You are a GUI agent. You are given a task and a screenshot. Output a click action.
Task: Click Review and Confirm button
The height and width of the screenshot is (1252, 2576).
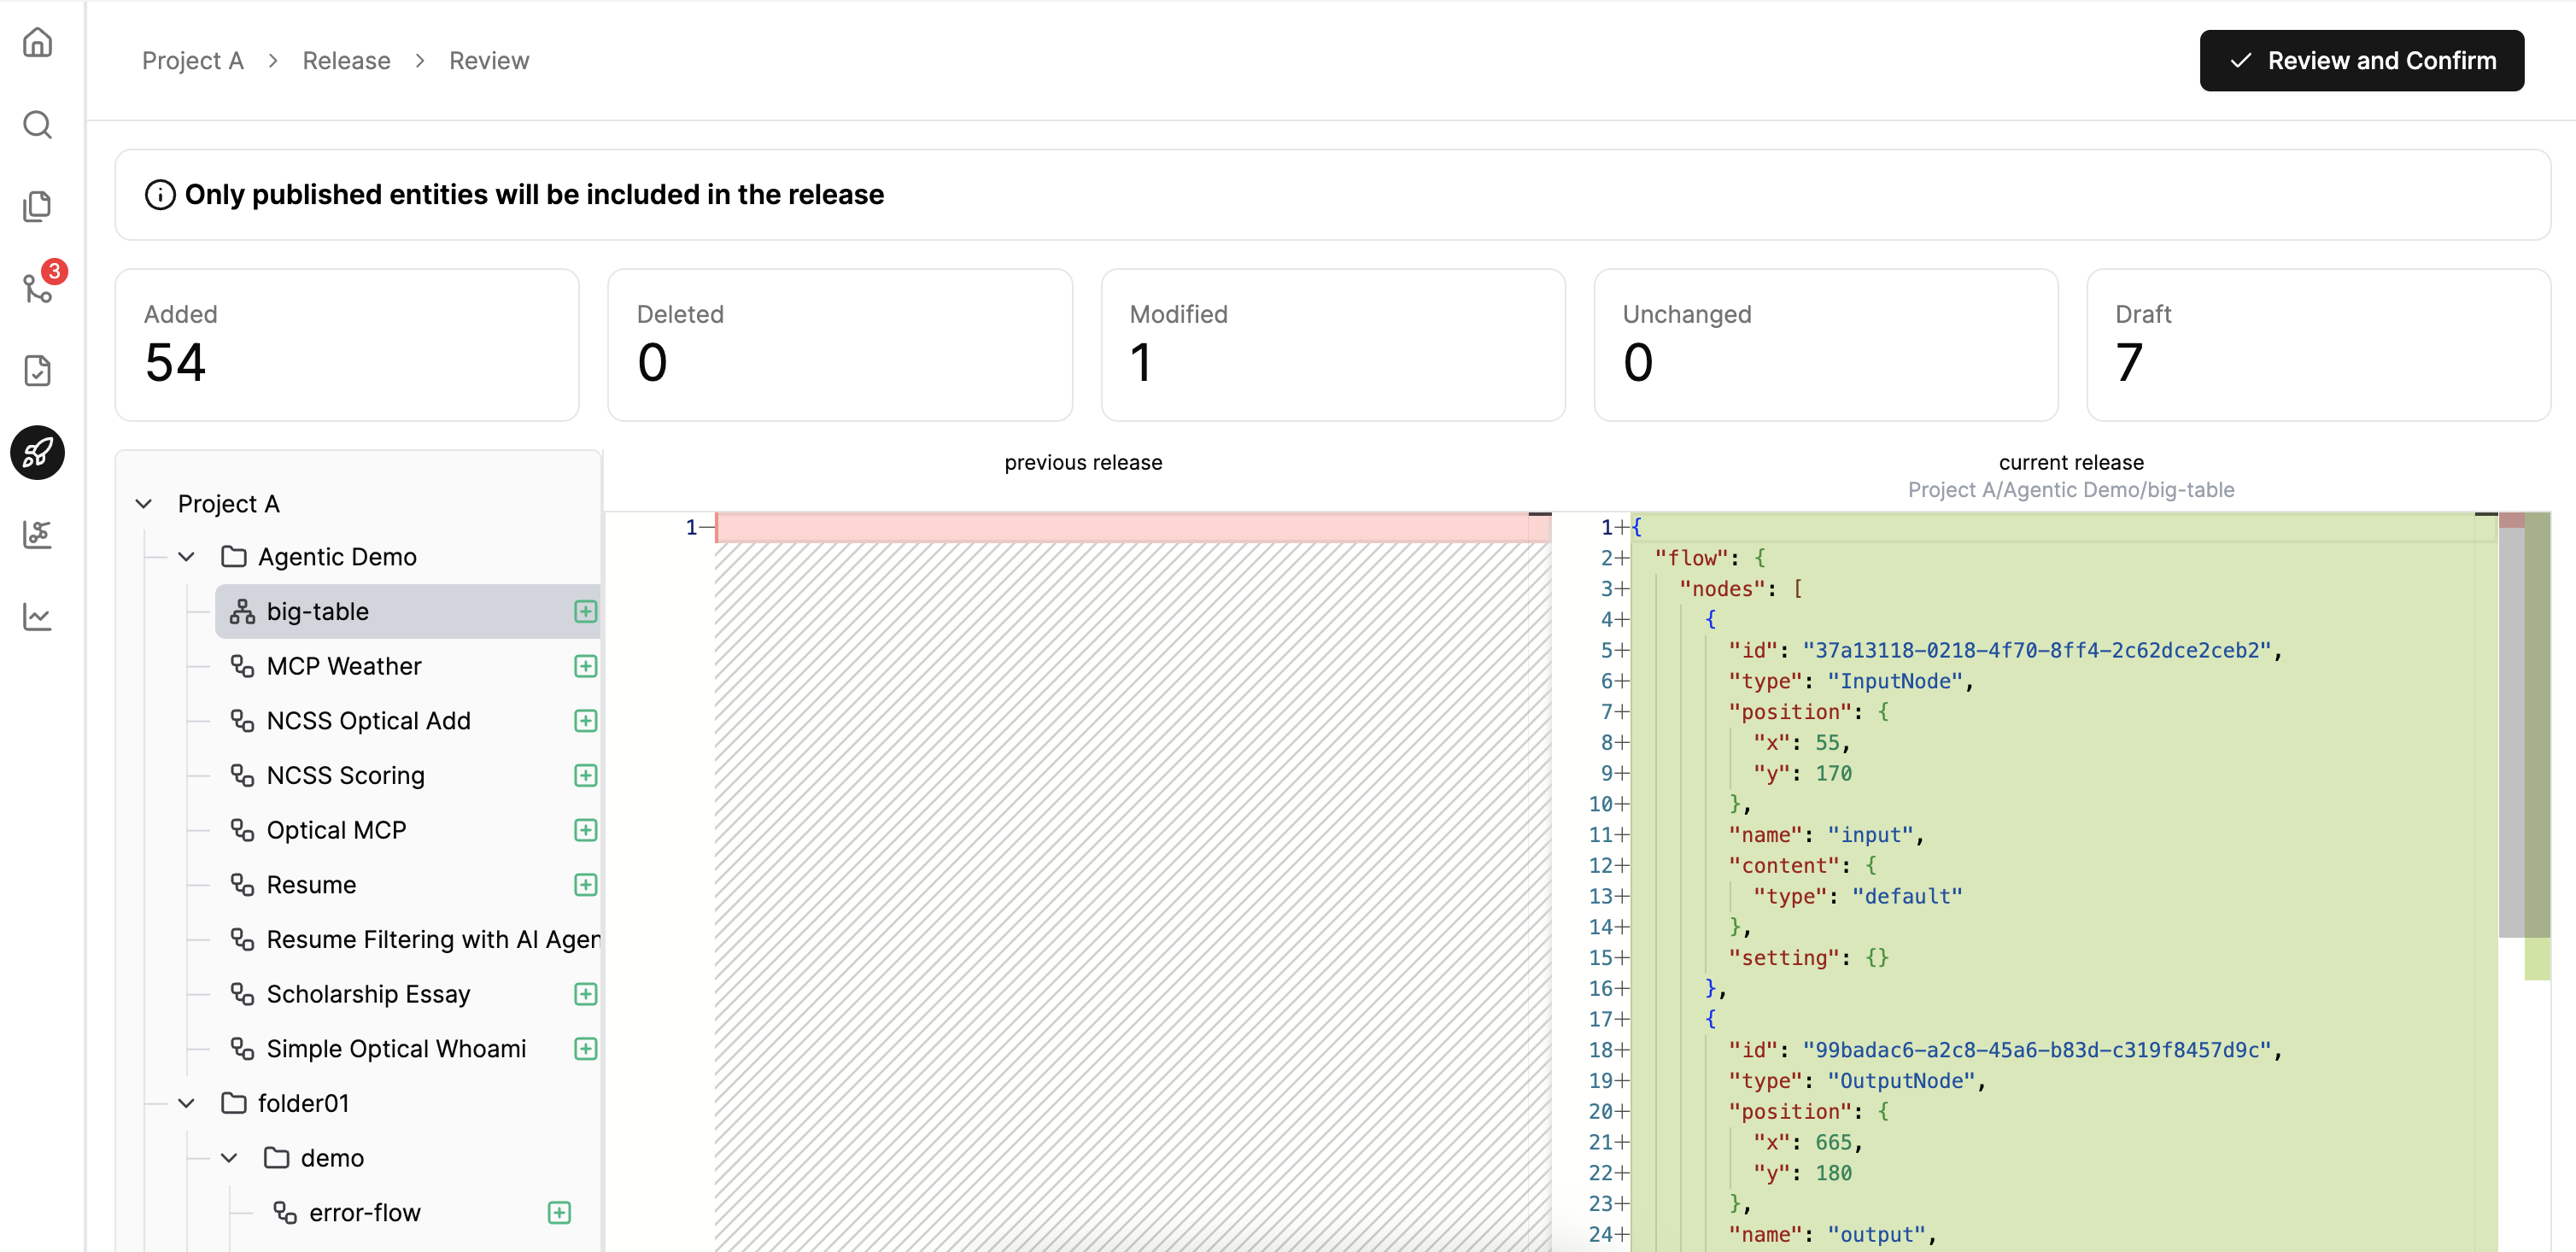tap(2361, 61)
